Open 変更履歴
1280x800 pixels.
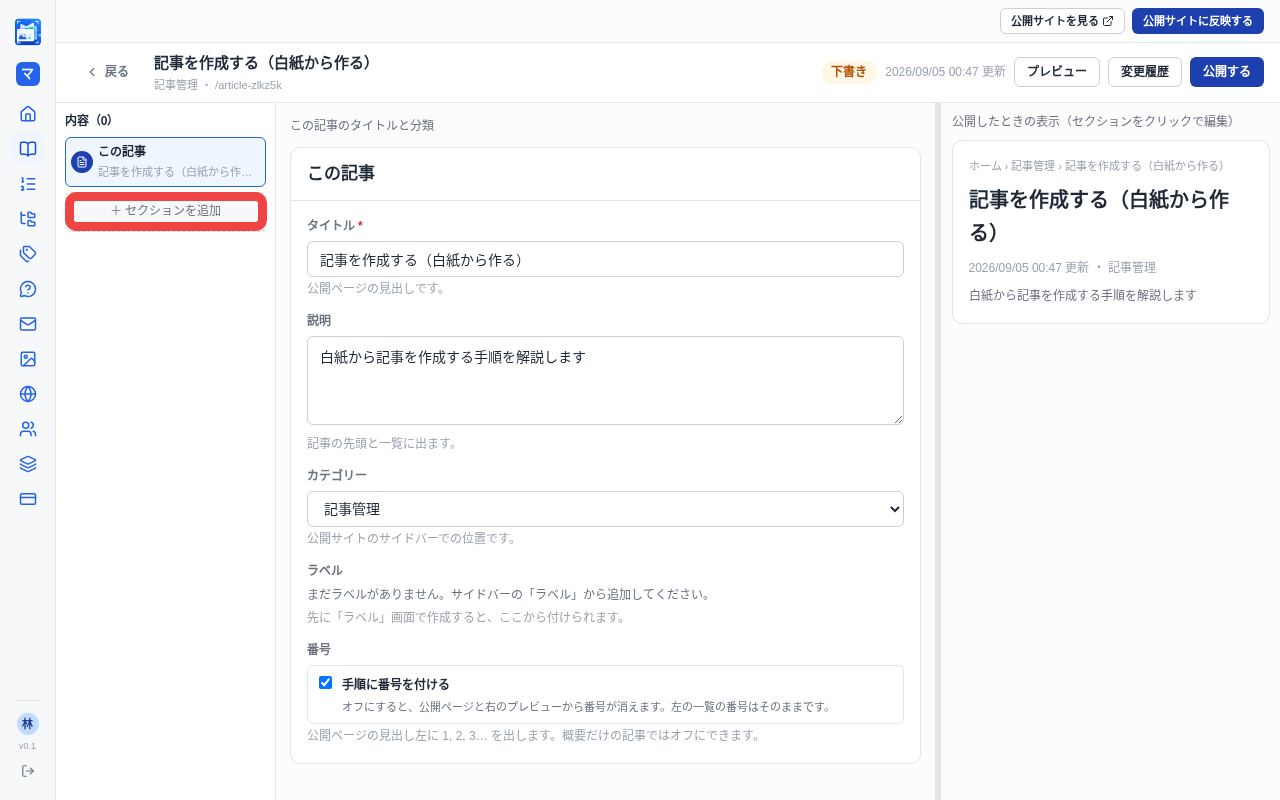(1145, 72)
